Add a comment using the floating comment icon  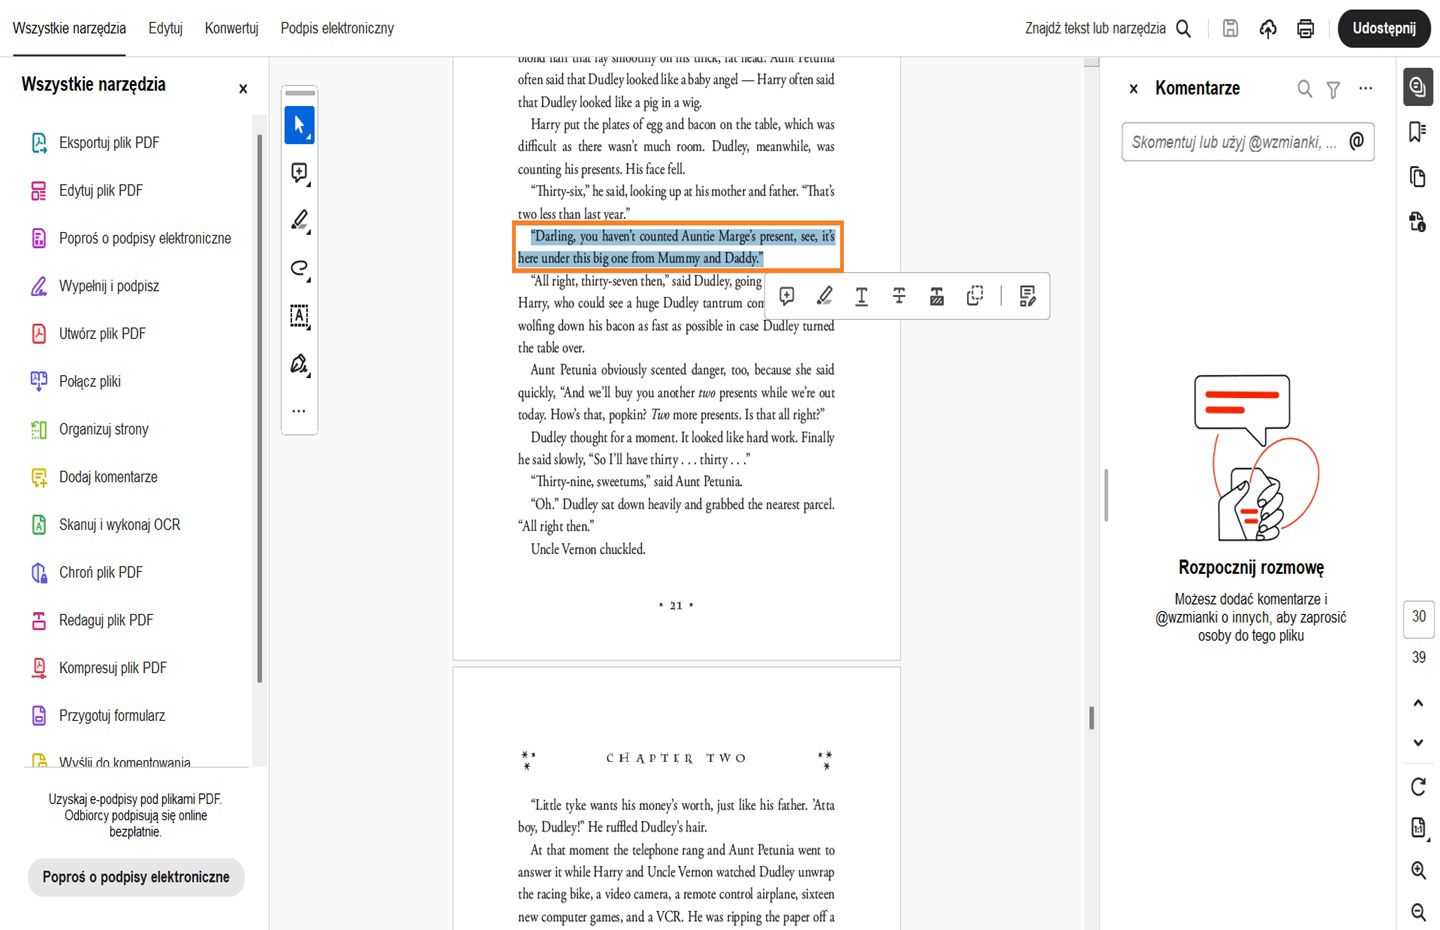(x=787, y=296)
